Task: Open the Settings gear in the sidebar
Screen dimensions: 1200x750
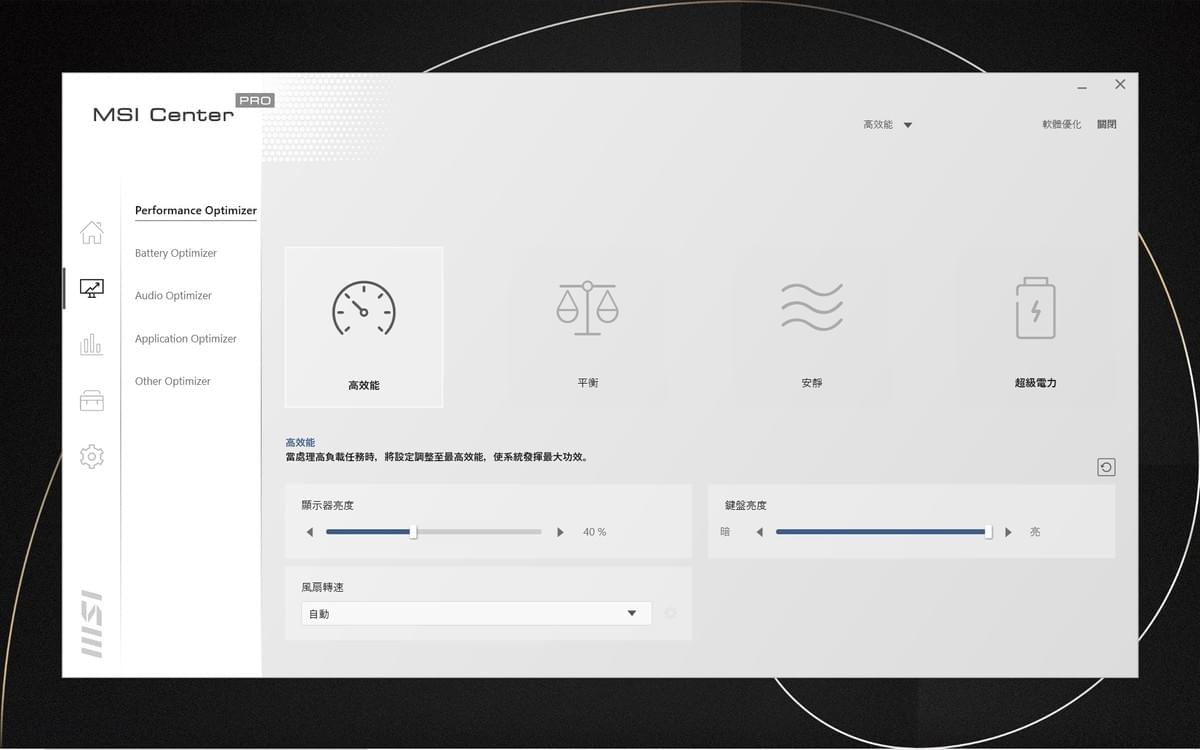Action: point(91,457)
